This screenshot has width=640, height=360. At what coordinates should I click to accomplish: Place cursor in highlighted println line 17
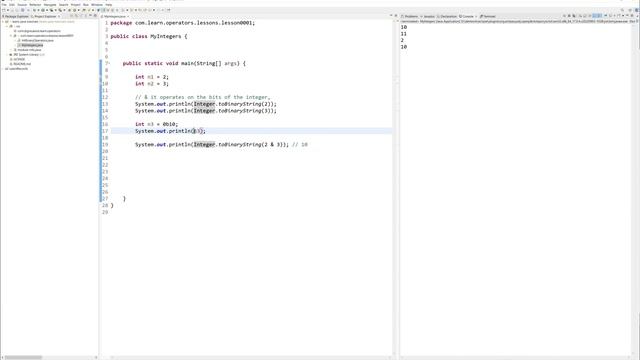[170, 131]
